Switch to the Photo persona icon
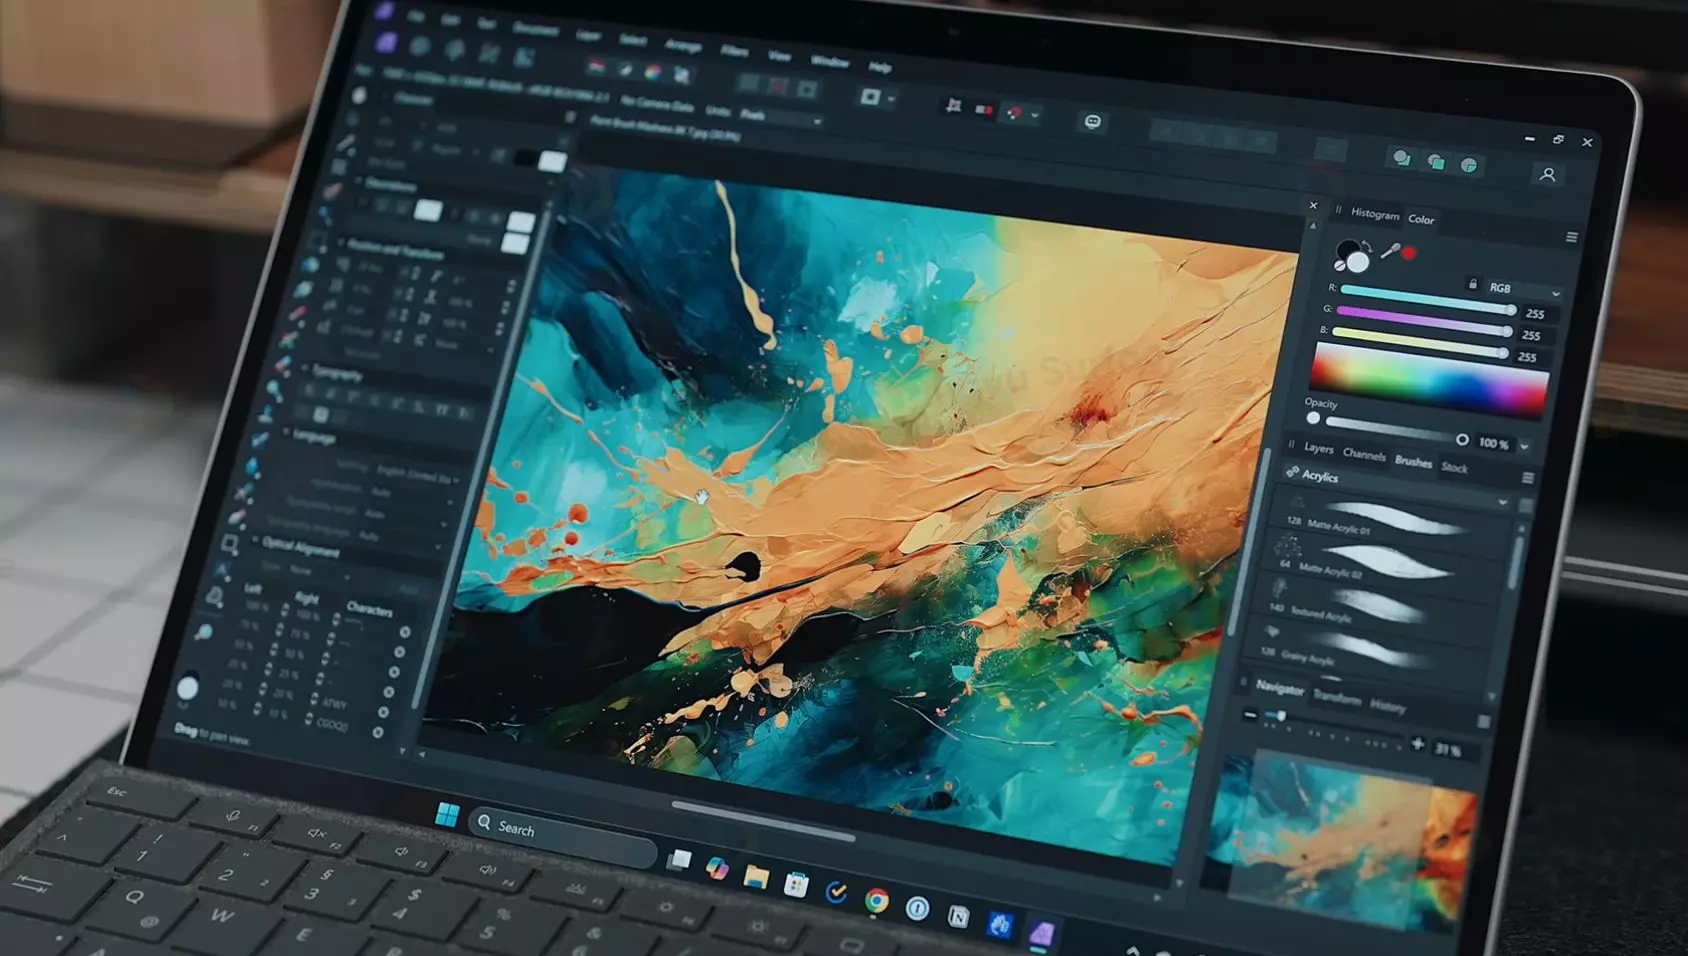Screen dimensions: 1688x956 386,42
